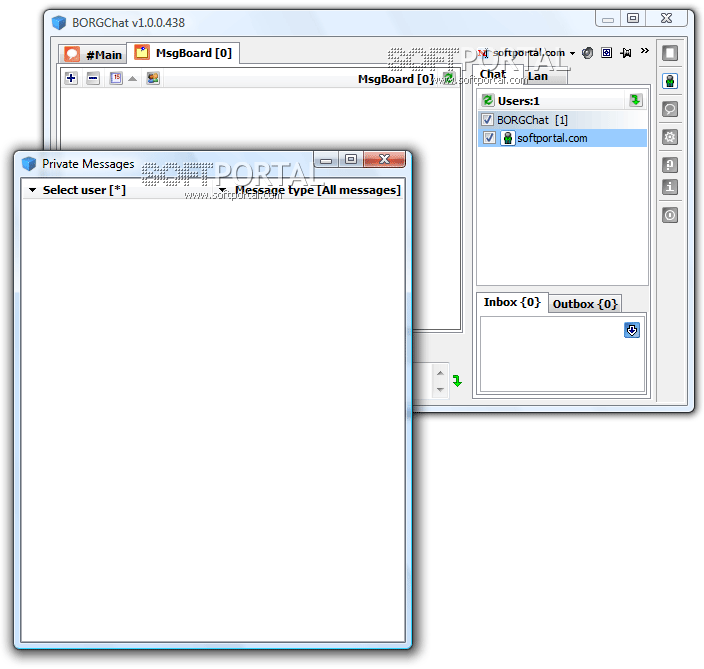The height and width of the screenshot is (669, 704).
Task: Open Message type [All messages] dropdown
Action: click(310, 190)
